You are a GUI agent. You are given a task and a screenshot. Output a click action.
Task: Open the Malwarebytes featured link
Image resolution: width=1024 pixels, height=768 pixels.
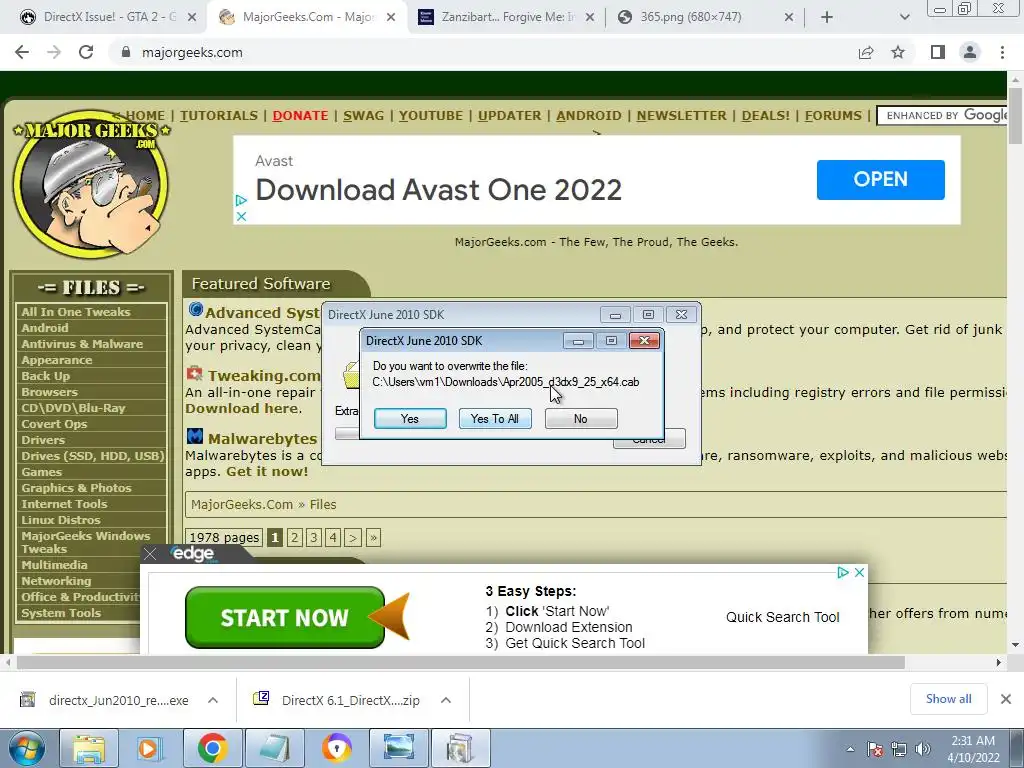[x=262, y=438]
